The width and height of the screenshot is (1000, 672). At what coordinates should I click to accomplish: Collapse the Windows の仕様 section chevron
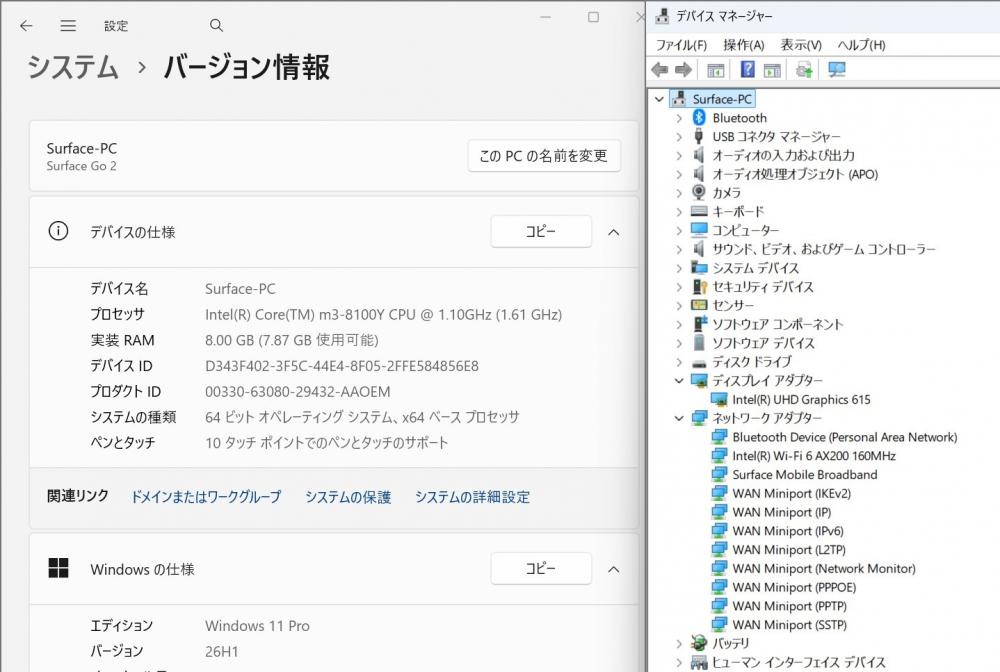pyautogui.click(x=614, y=569)
